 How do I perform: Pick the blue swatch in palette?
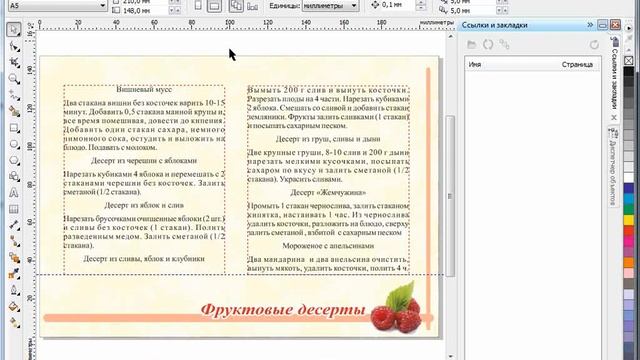pyautogui.click(x=629, y=188)
